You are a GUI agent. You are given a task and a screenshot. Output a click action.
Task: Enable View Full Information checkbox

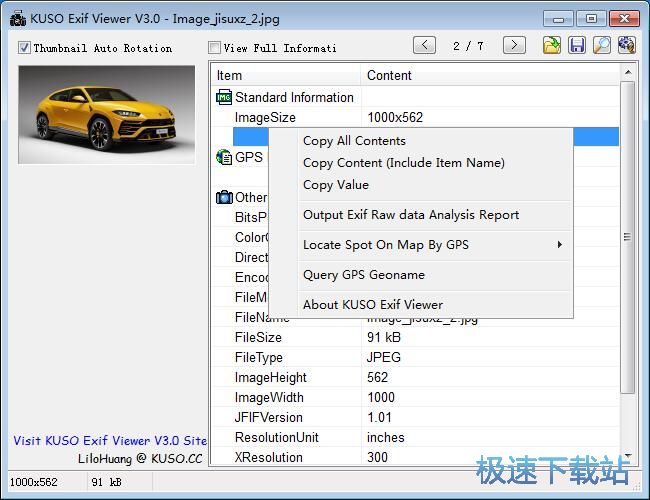click(x=214, y=48)
